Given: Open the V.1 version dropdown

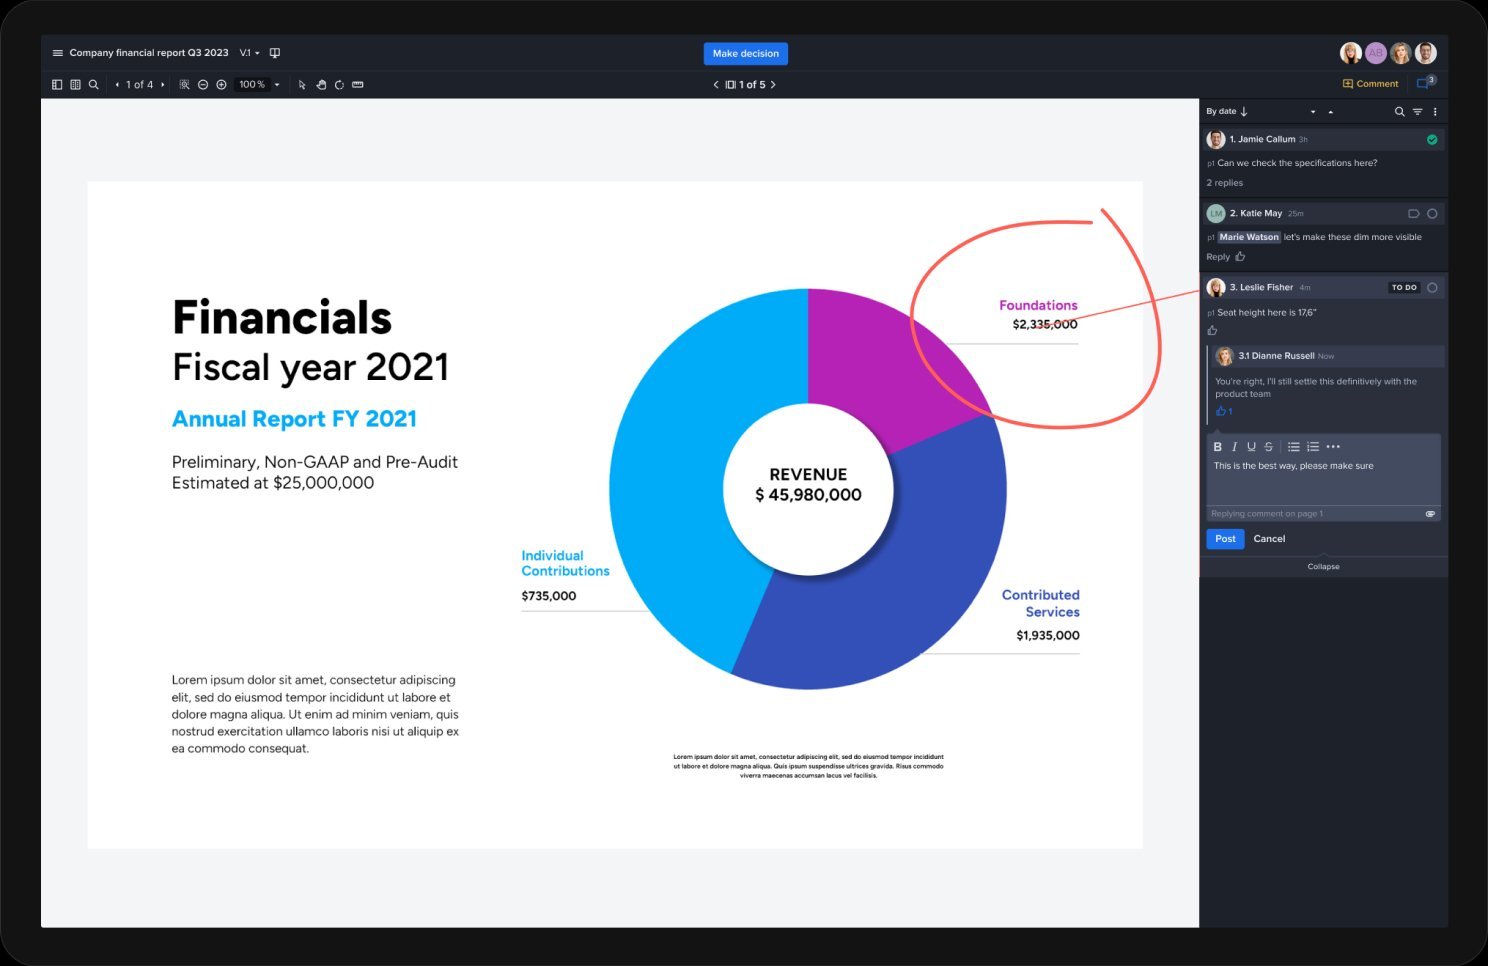Looking at the screenshot, I should click(x=249, y=53).
